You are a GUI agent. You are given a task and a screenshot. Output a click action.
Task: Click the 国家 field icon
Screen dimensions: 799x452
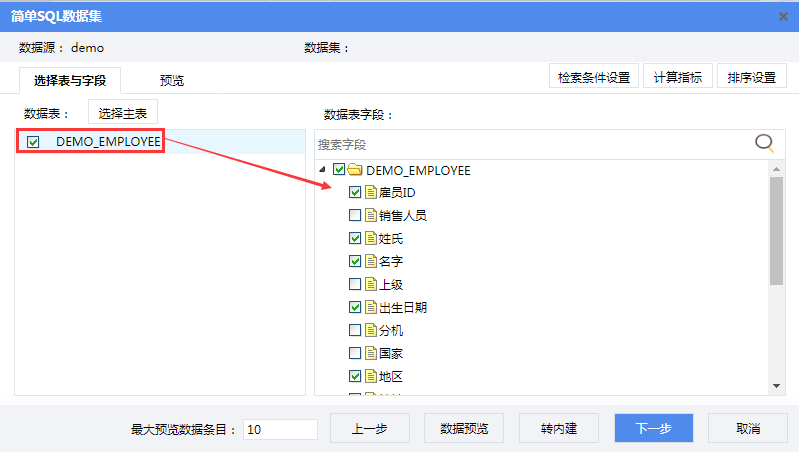point(371,354)
